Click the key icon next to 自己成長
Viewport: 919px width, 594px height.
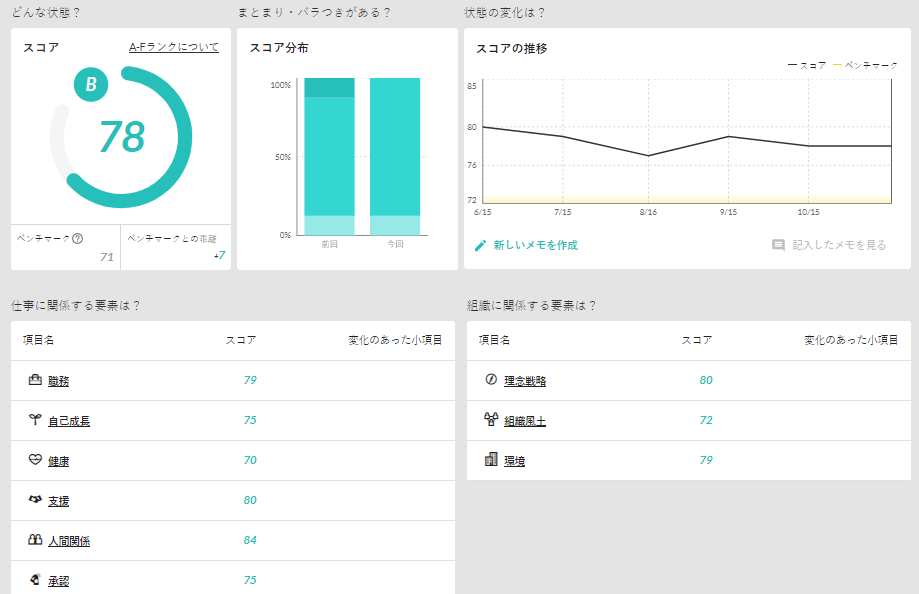click(x=34, y=420)
